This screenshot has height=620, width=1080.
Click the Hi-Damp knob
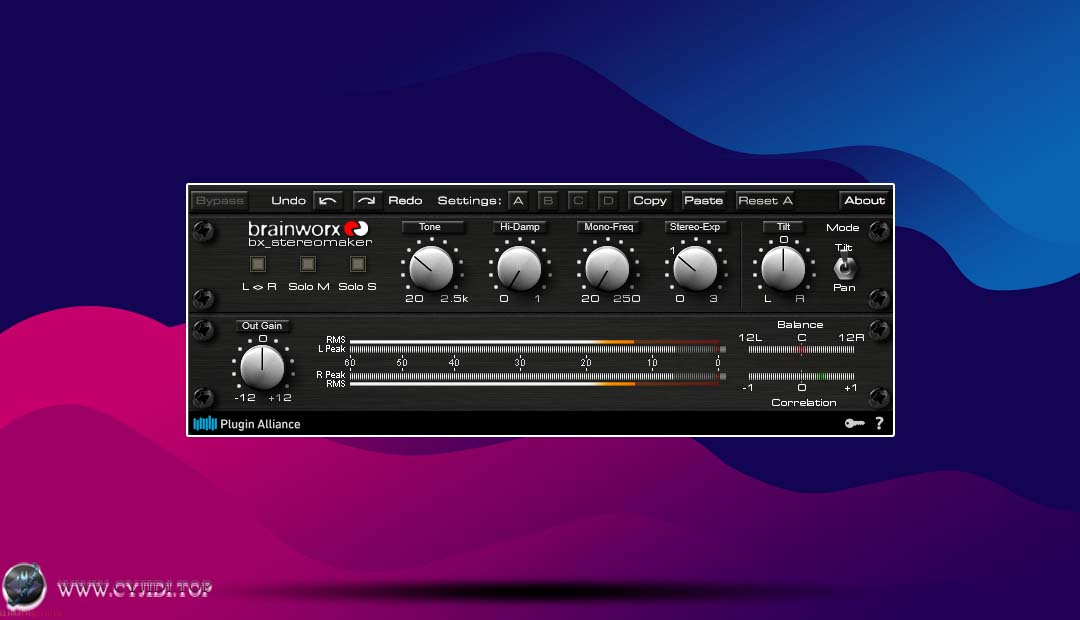click(519, 269)
